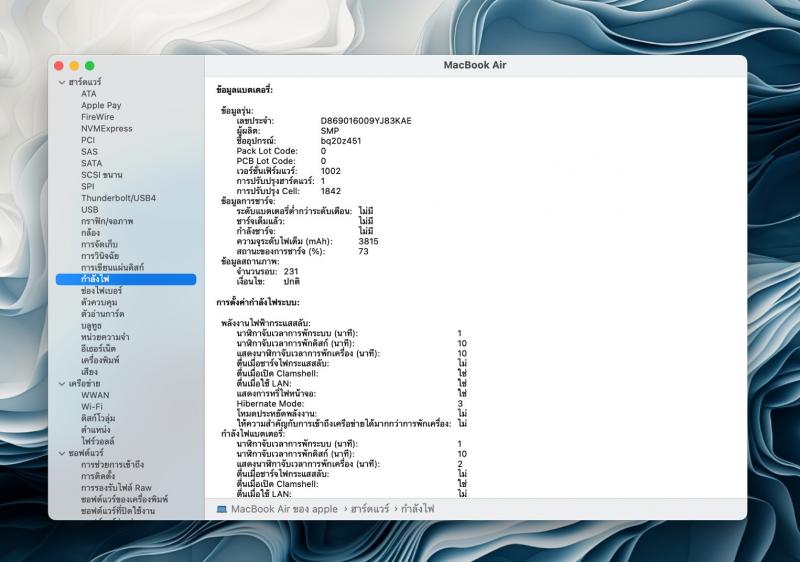The width and height of the screenshot is (800, 562).
Task: Select การติดตั้ง in the sidebar
Action: click(x=98, y=476)
